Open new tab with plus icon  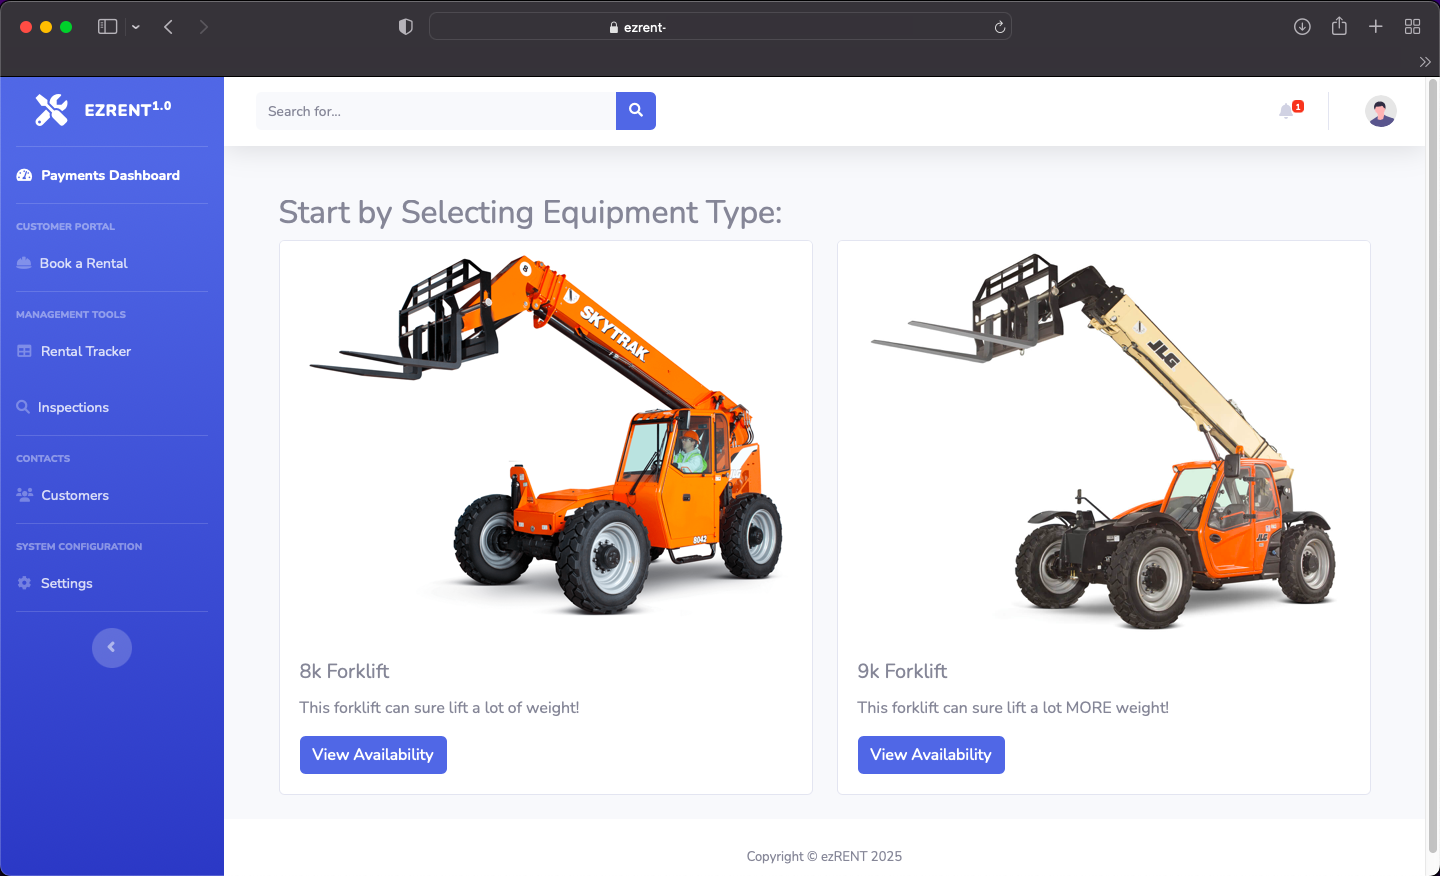pyautogui.click(x=1376, y=27)
